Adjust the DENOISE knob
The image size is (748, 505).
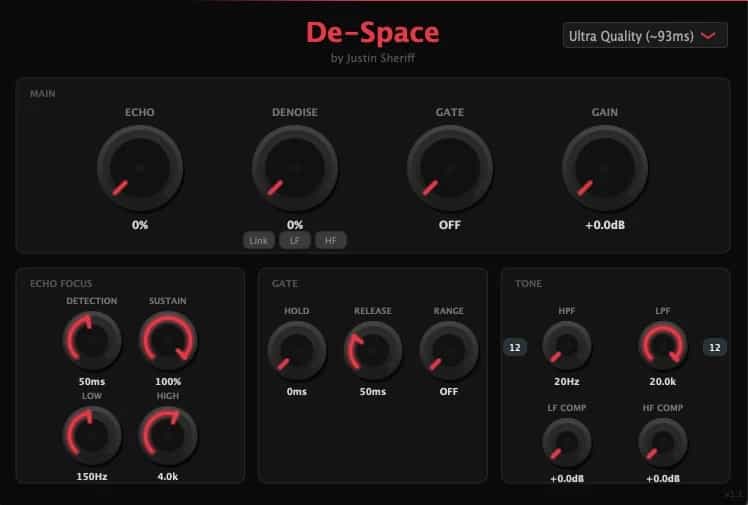click(x=295, y=168)
